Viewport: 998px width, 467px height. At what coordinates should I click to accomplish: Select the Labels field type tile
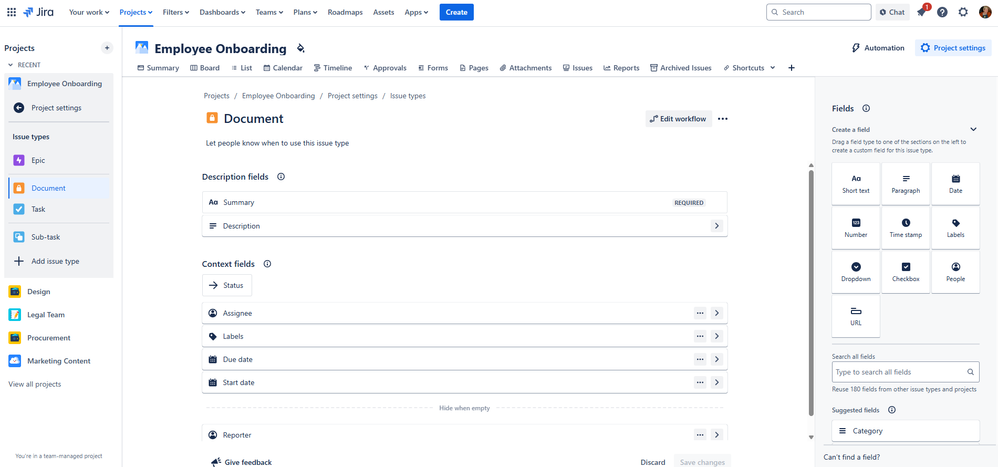coord(955,228)
